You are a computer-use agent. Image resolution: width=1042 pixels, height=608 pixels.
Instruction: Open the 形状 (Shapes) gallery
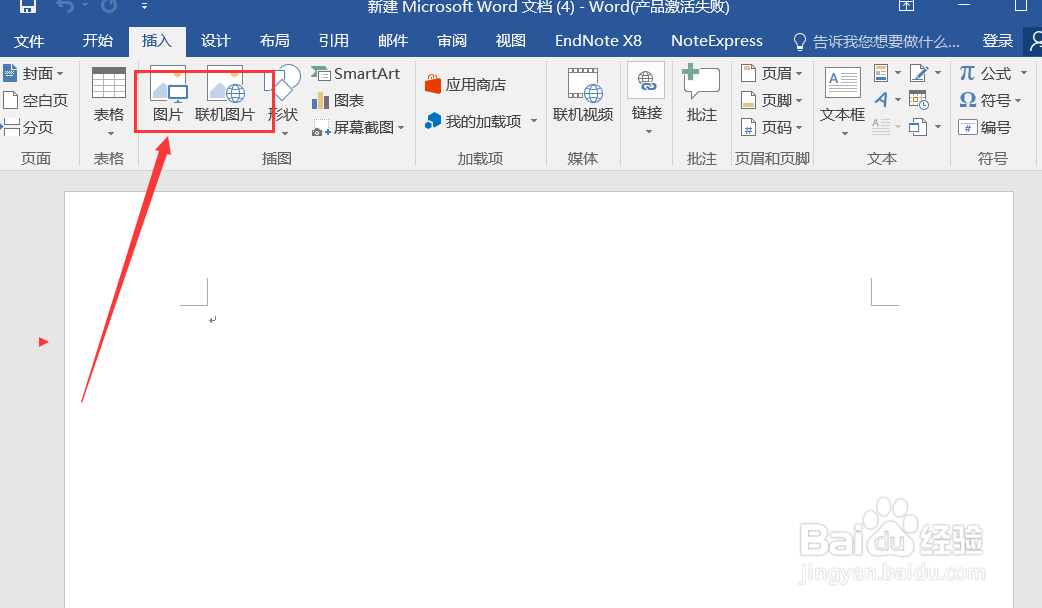[x=283, y=100]
